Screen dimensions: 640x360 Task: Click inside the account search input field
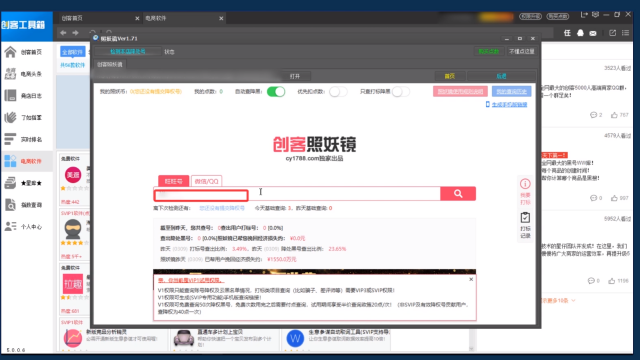click(x=297, y=194)
